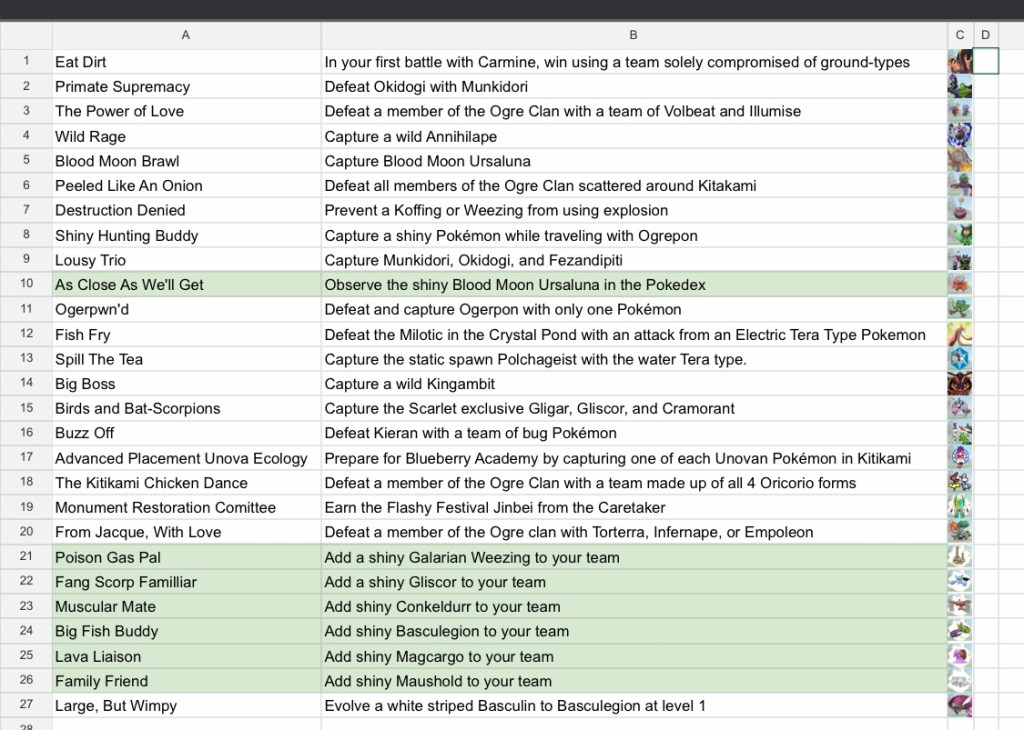The height and width of the screenshot is (730, 1024).
Task: Select column A header
Action: coord(186,35)
